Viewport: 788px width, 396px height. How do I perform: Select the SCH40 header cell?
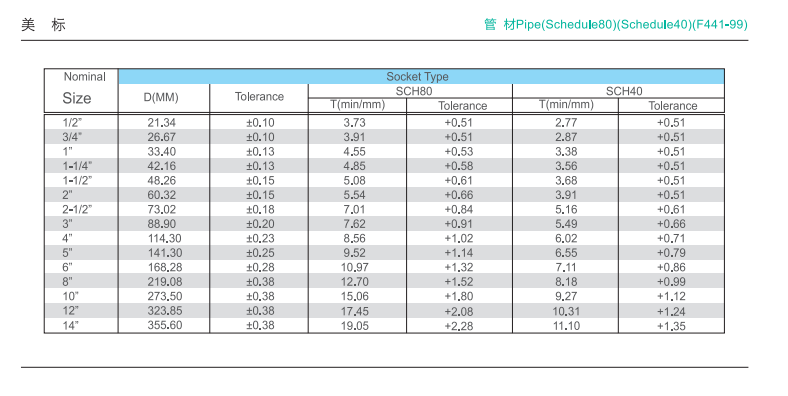619,91
